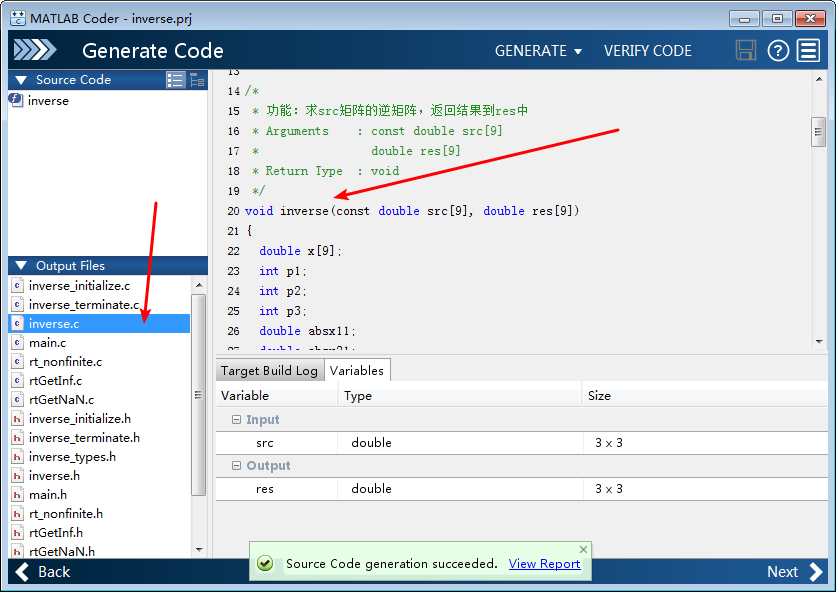Click the inverse_terminate.c file icon
This screenshot has height=592, width=836.
17,305
